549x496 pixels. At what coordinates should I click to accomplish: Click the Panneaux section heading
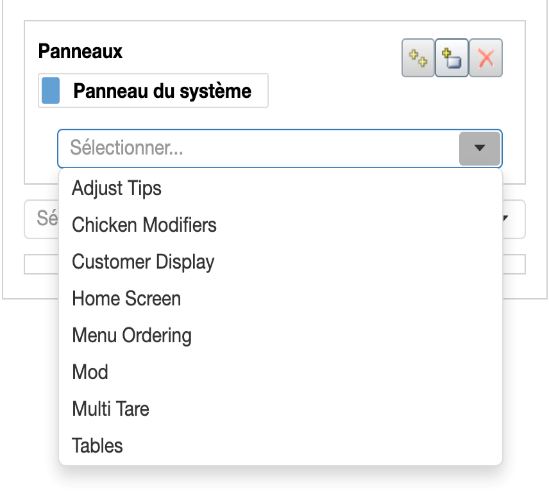(80, 51)
